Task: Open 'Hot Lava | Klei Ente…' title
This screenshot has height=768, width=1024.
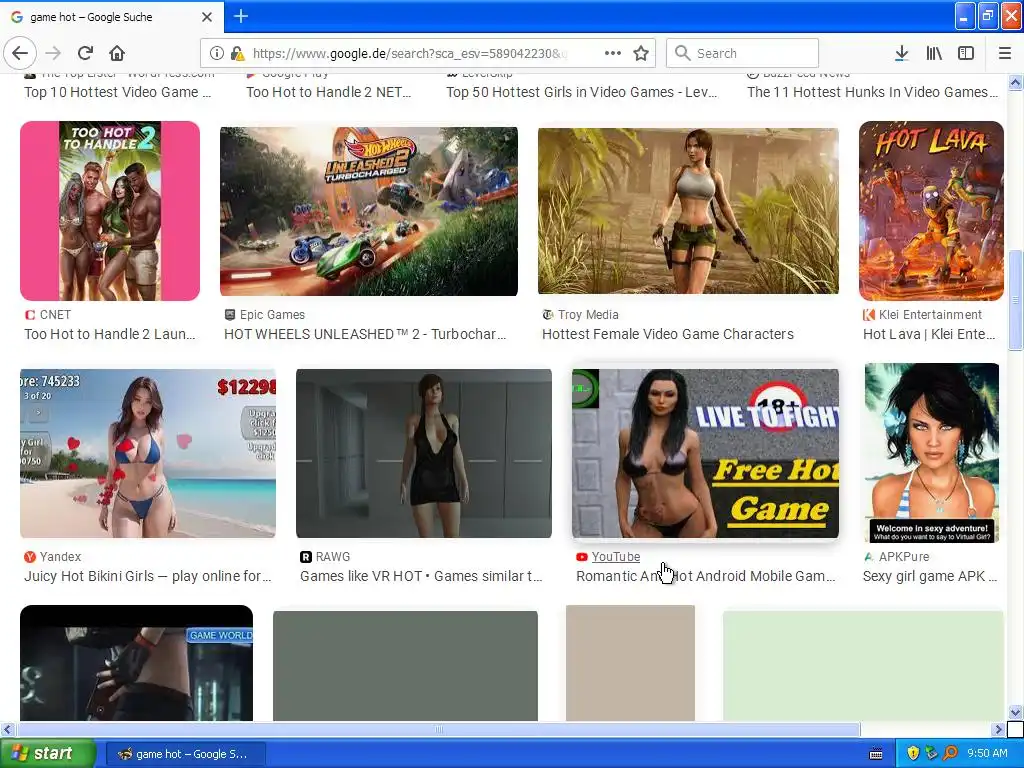Action: pos(929,334)
